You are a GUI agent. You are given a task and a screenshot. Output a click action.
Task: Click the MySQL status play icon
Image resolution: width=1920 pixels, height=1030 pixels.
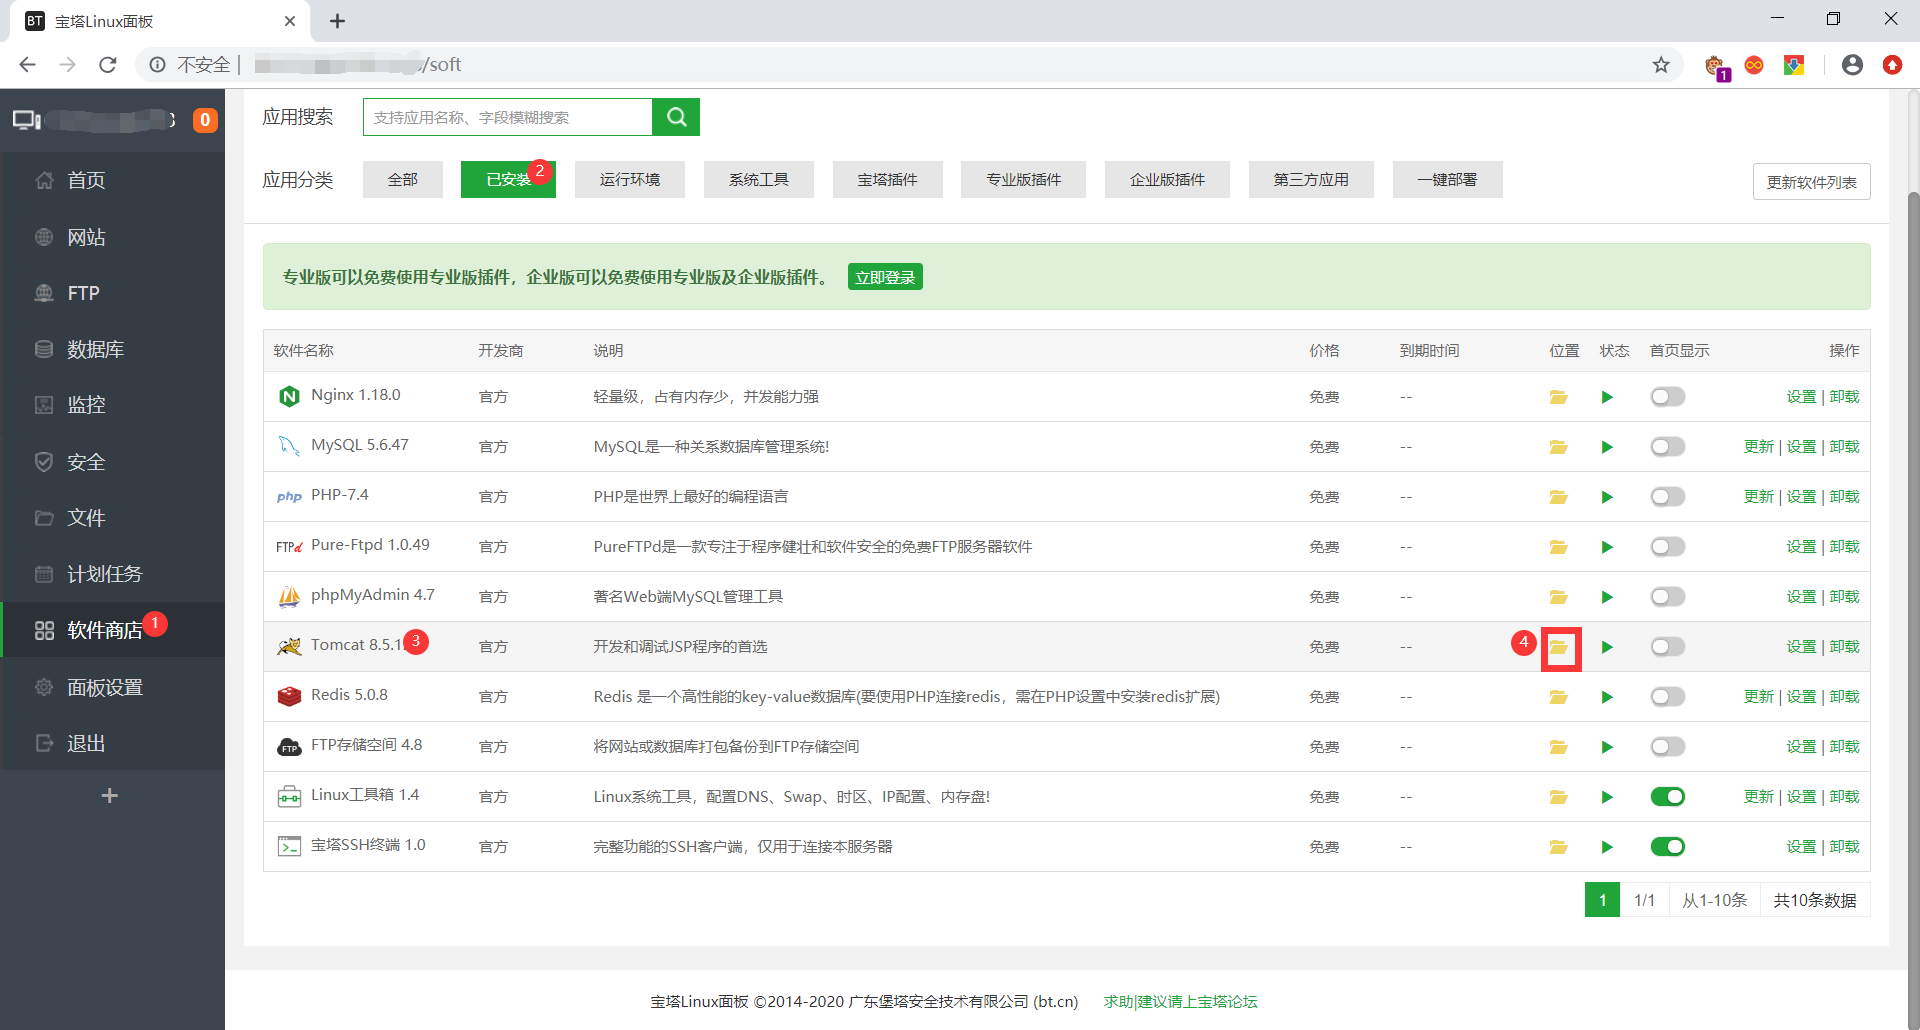pos(1607,447)
